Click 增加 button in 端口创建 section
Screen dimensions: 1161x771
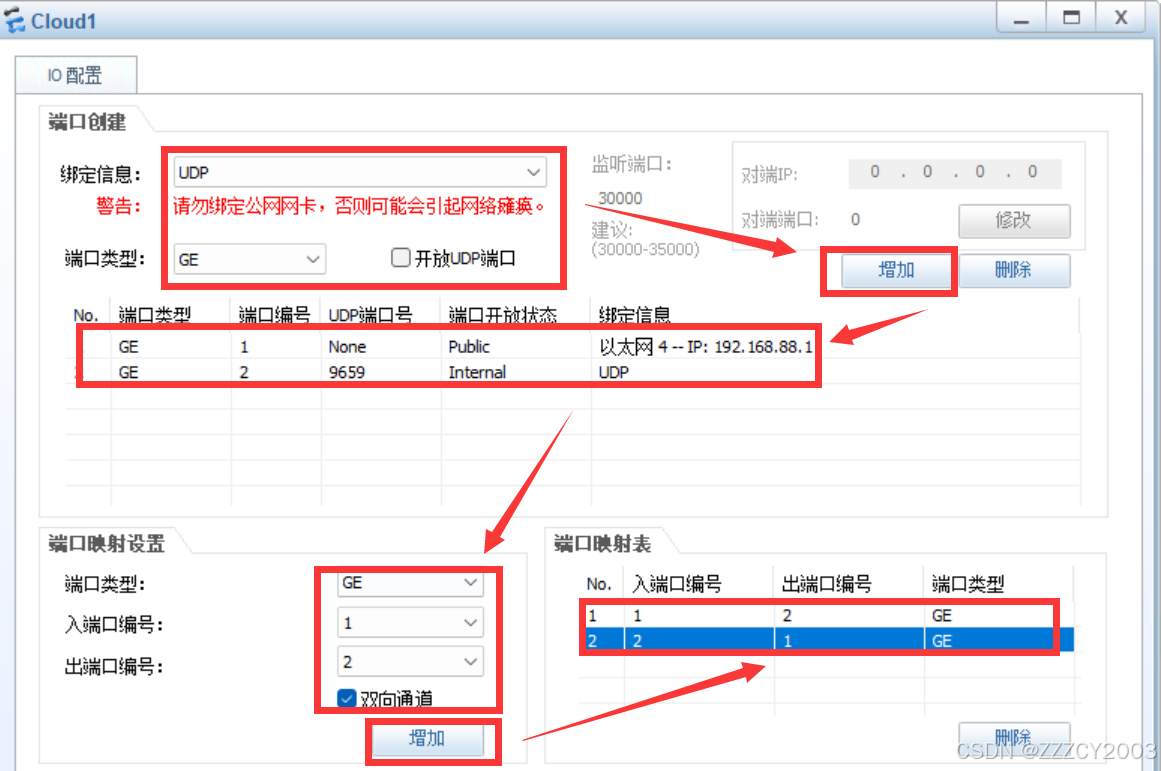click(x=896, y=270)
